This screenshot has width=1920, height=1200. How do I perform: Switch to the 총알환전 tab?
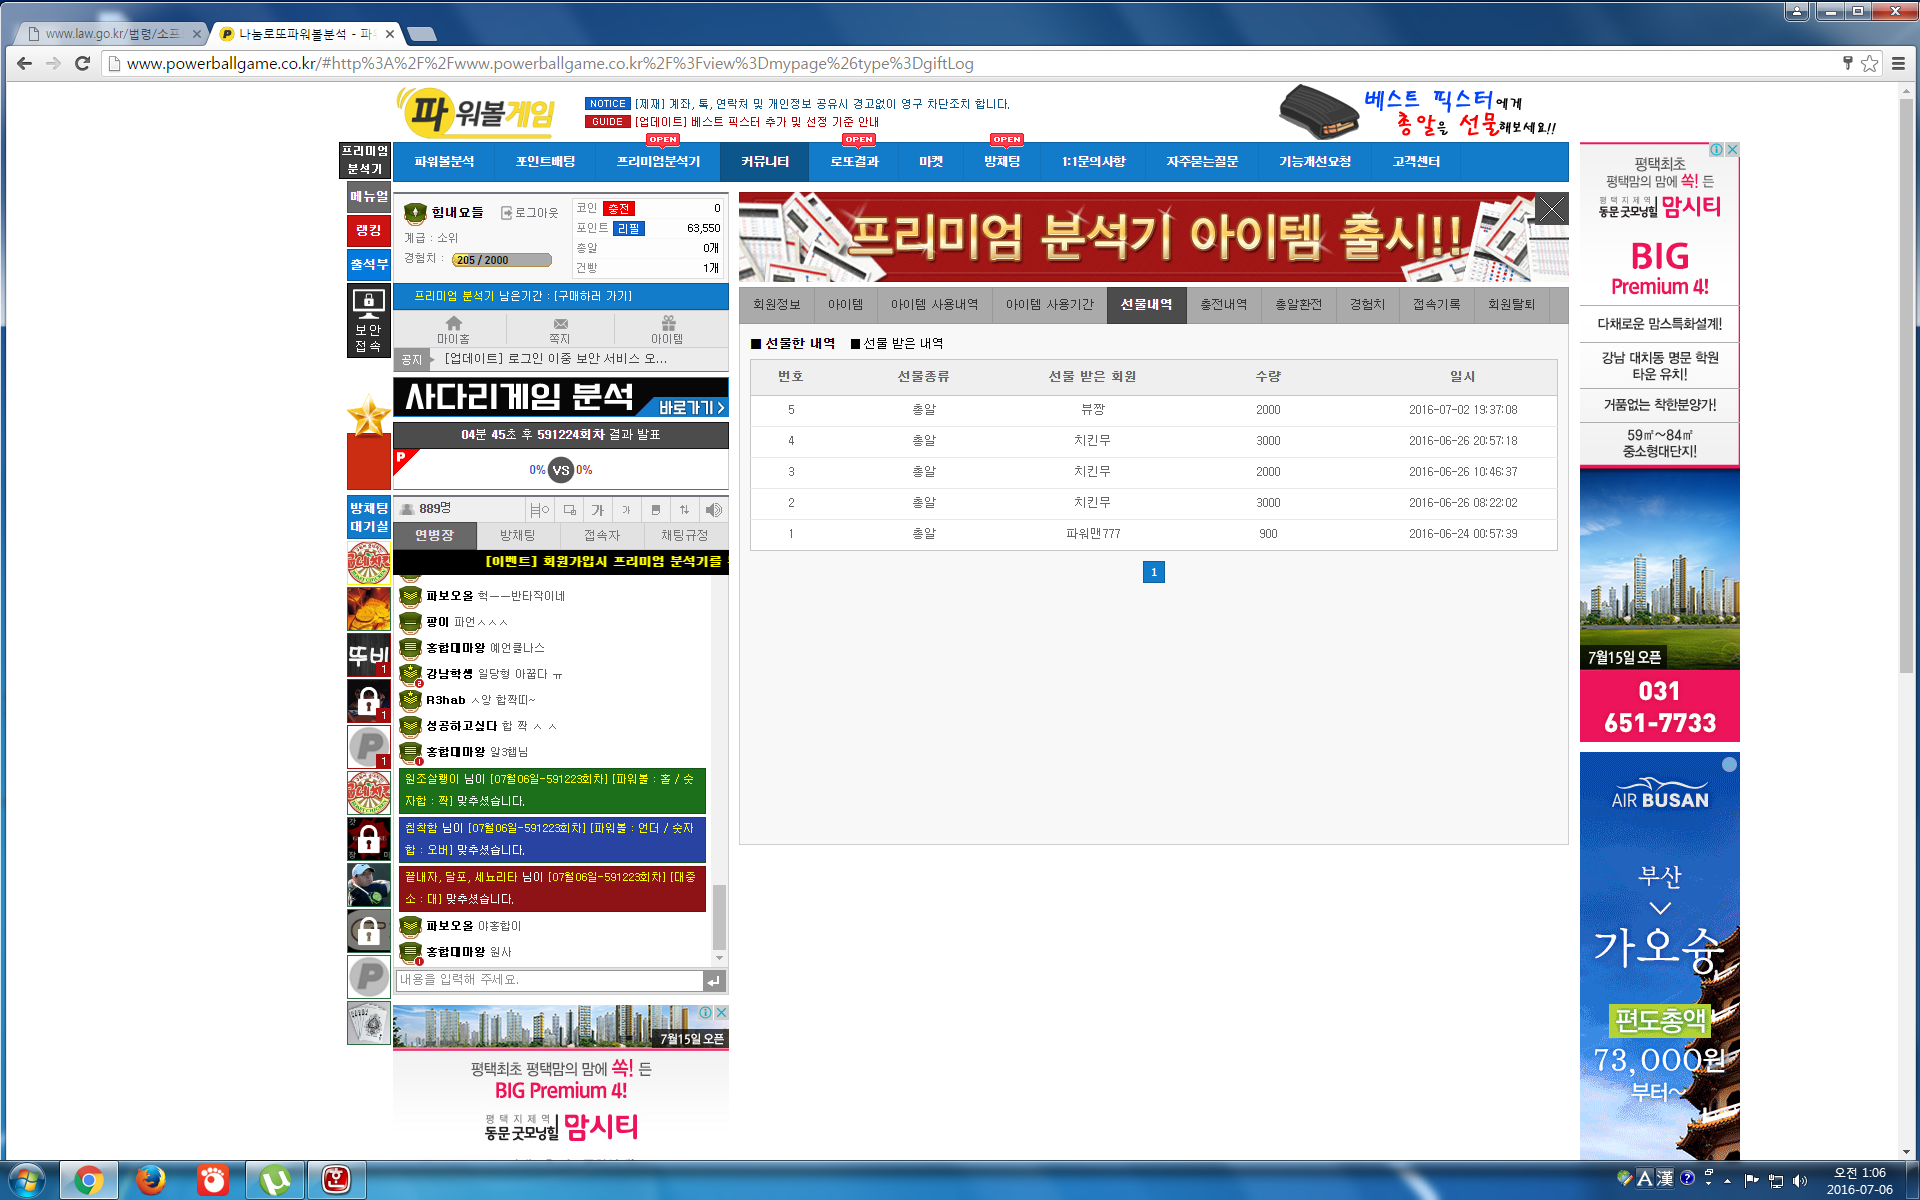point(1298,305)
